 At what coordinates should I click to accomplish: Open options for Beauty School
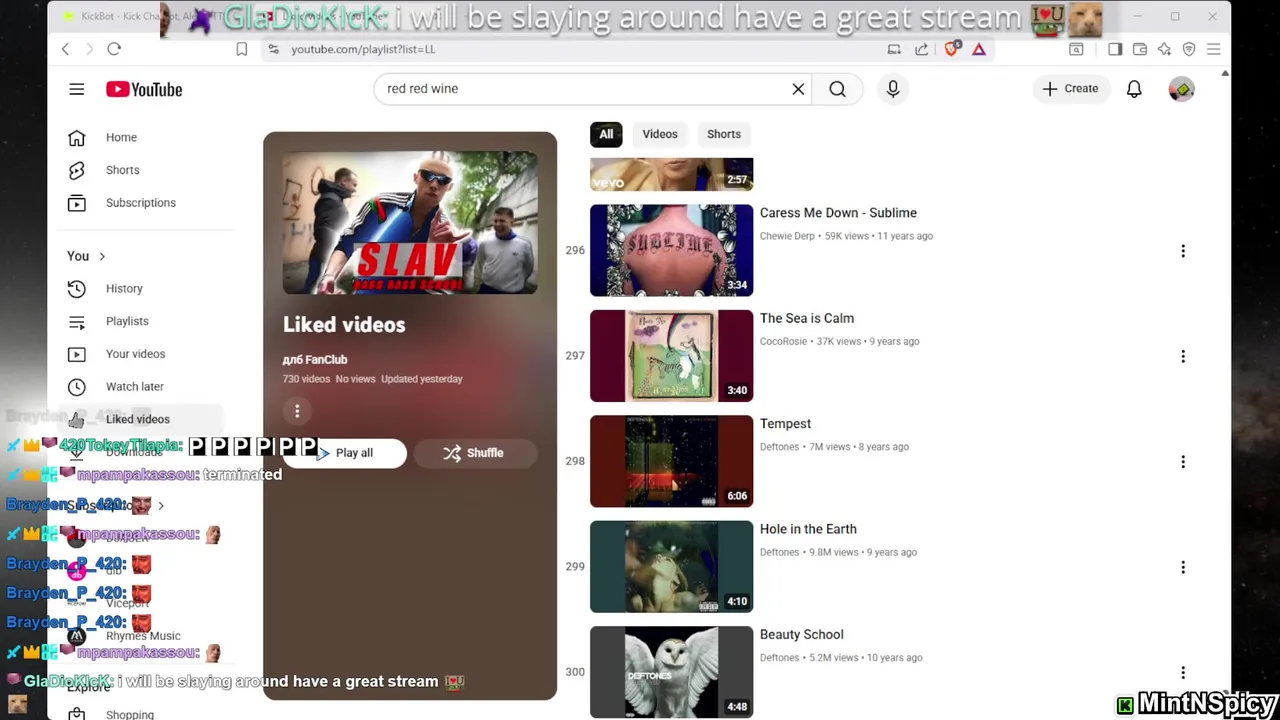click(1183, 673)
